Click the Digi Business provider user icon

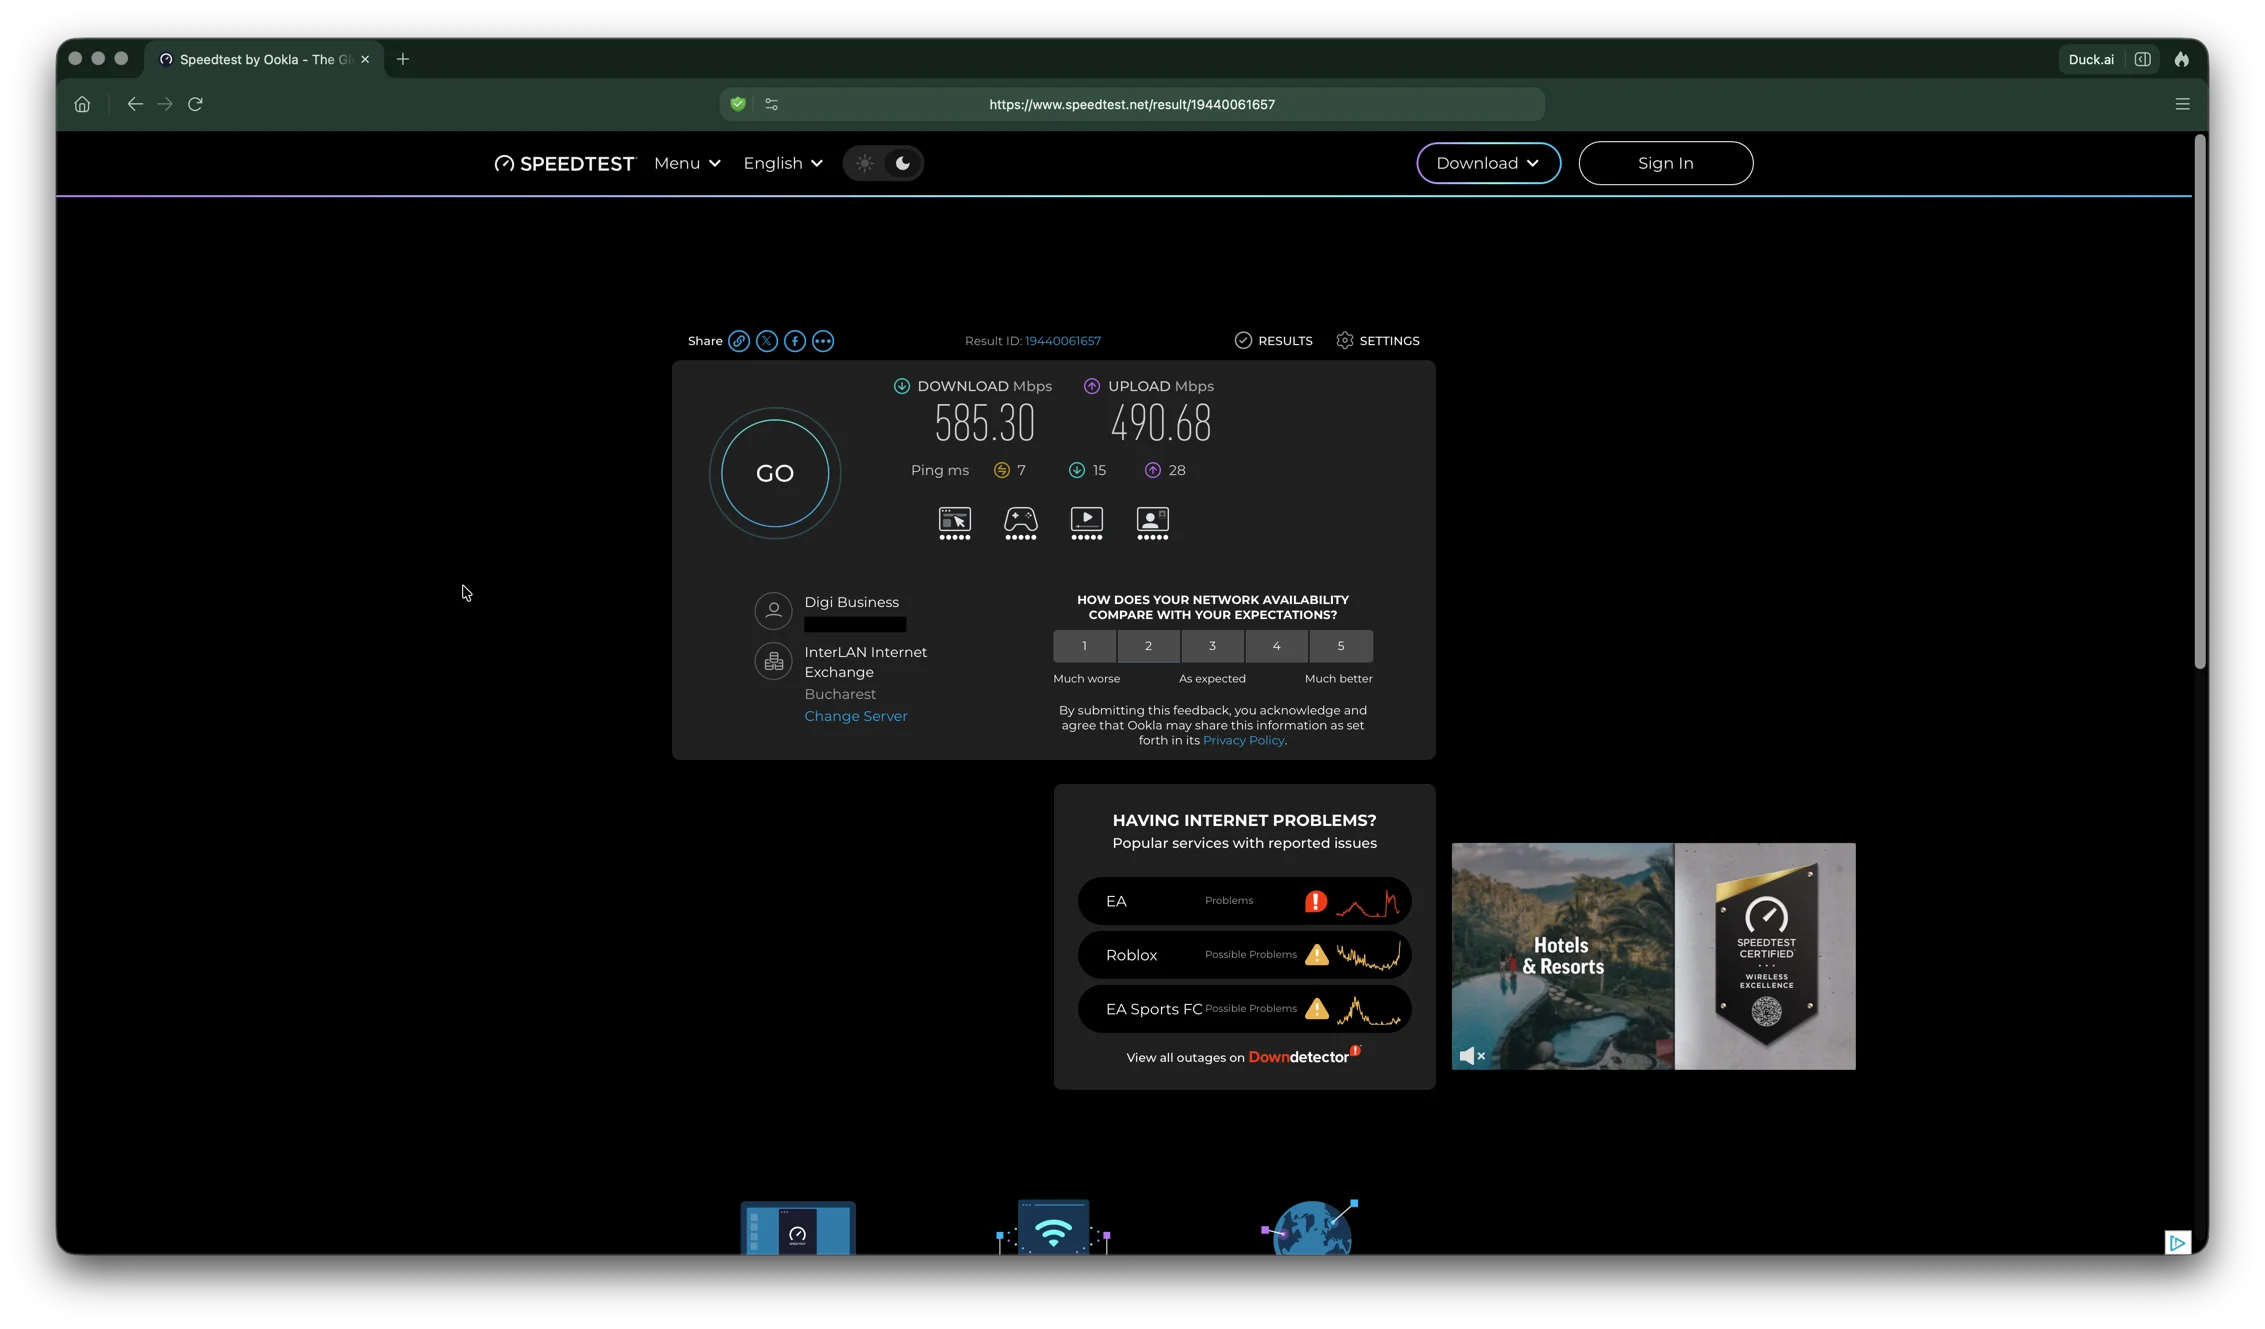click(773, 610)
